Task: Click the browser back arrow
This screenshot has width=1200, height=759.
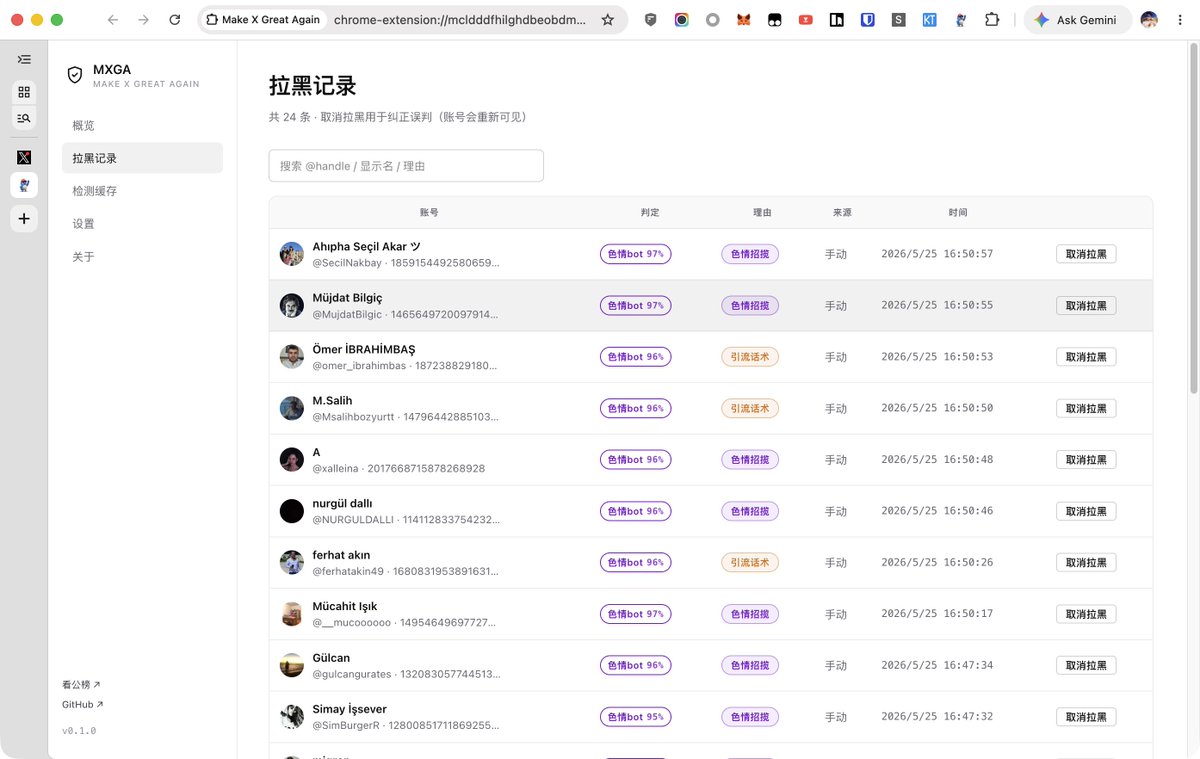Action: (113, 20)
